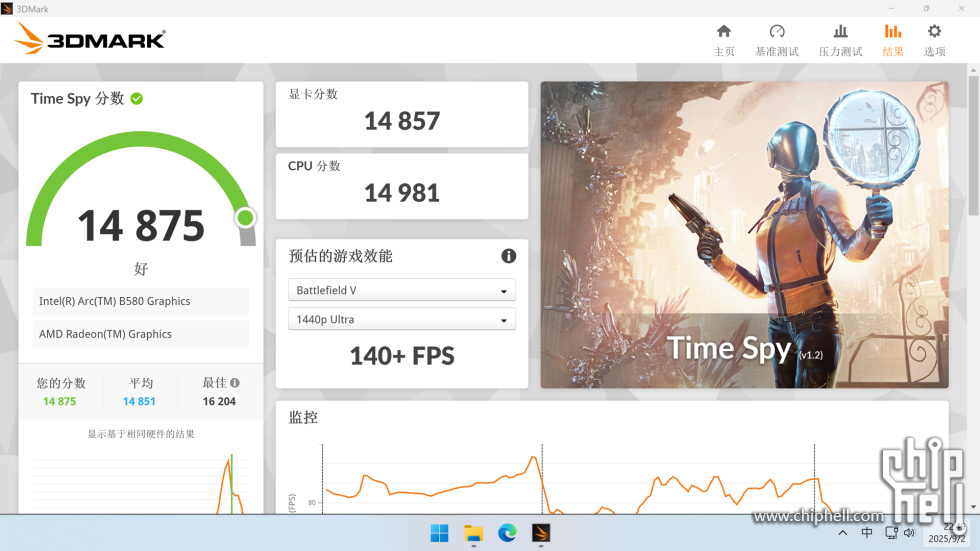Click the 140+ FPS estimate

click(x=402, y=356)
